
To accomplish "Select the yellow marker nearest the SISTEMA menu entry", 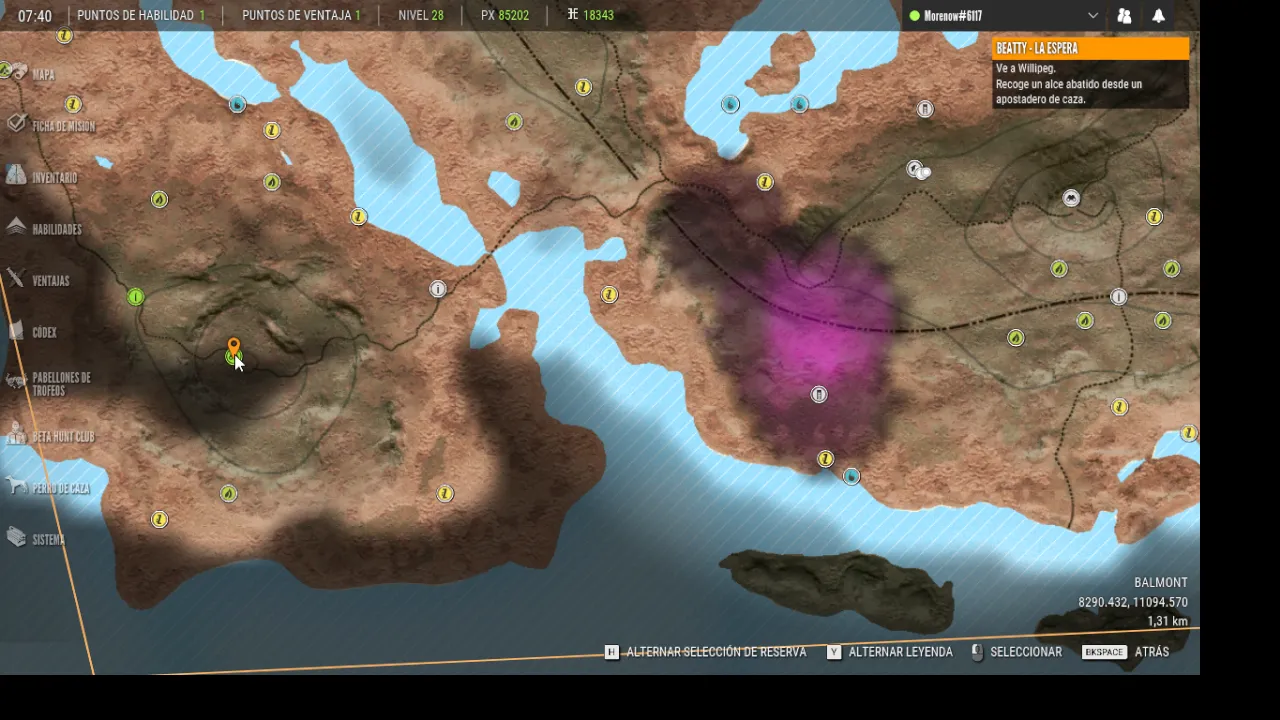I will 159,519.
